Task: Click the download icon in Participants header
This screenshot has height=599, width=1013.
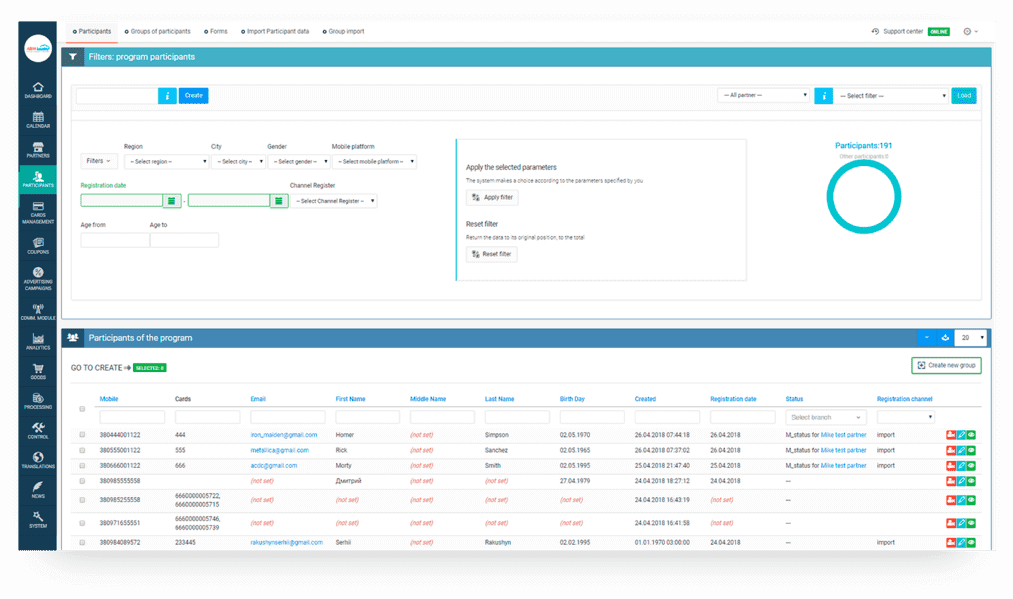Action: pos(945,338)
